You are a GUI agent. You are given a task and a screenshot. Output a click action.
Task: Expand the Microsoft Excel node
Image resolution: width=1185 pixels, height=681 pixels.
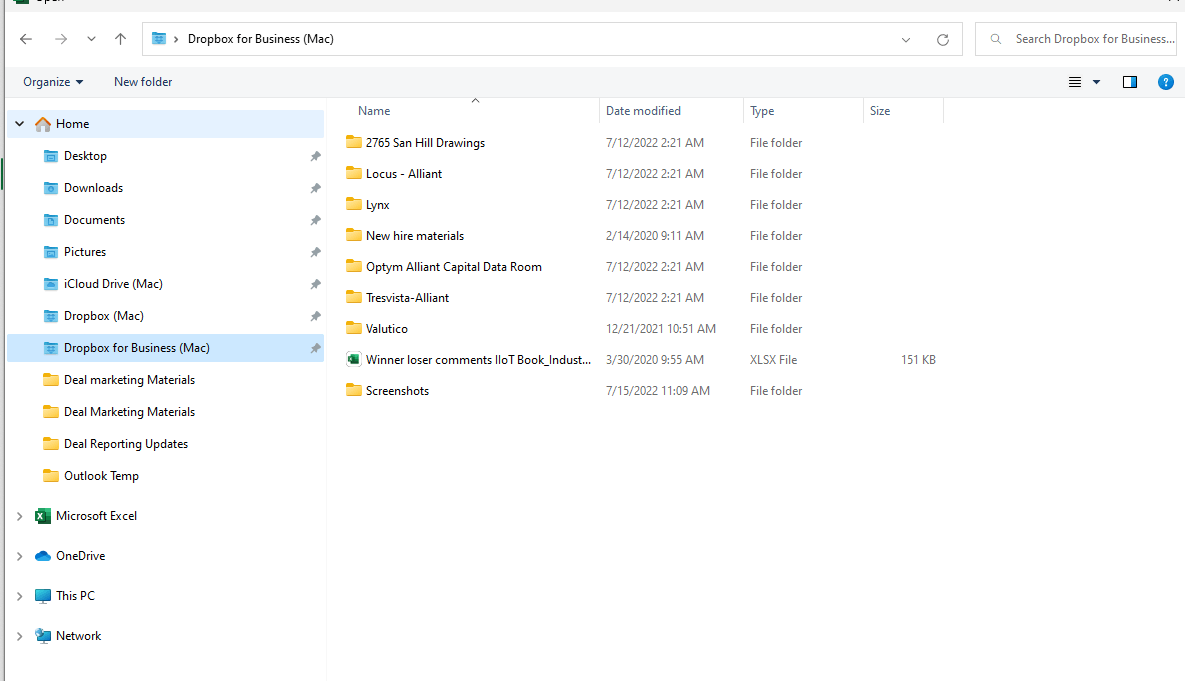[20, 516]
